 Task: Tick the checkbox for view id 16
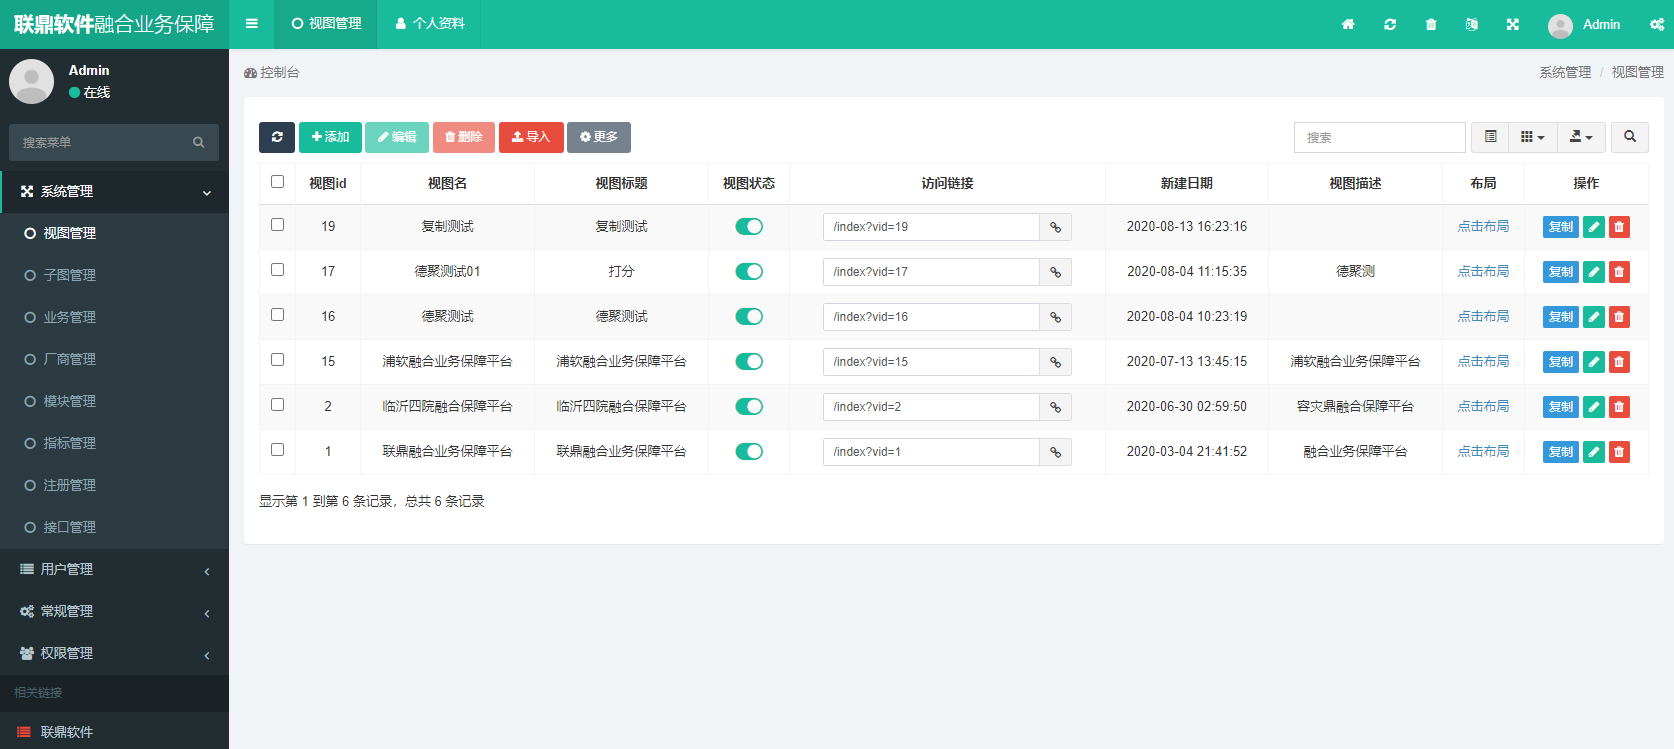pos(278,315)
